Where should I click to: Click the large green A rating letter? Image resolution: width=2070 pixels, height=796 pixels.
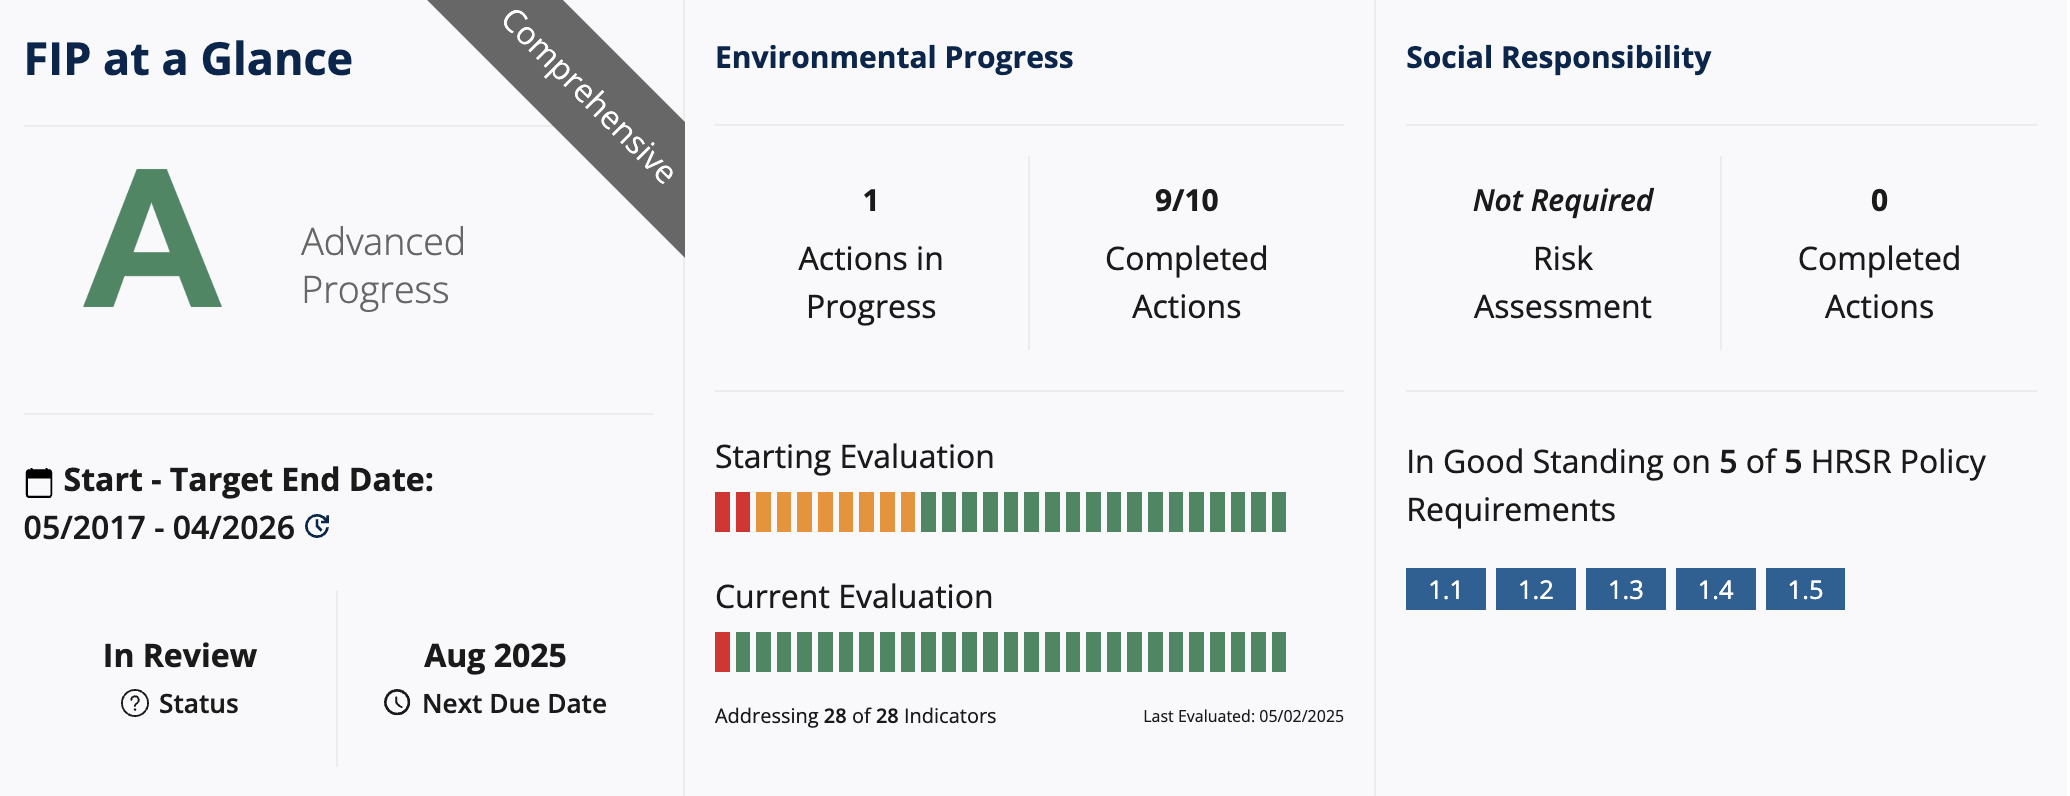pos(153,241)
